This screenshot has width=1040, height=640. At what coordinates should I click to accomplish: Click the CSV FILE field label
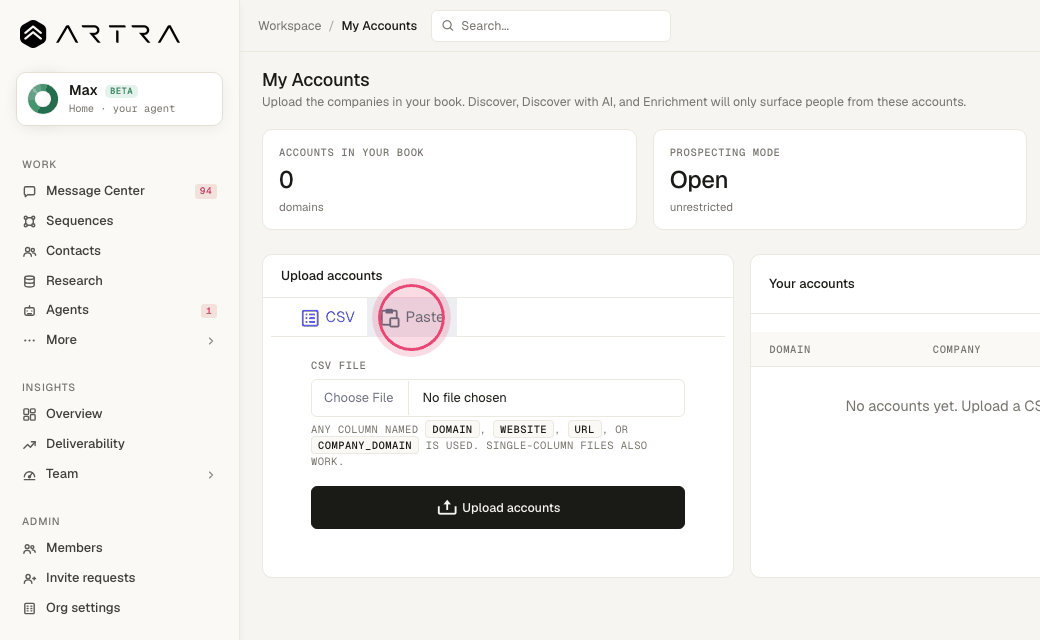[x=338, y=365]
